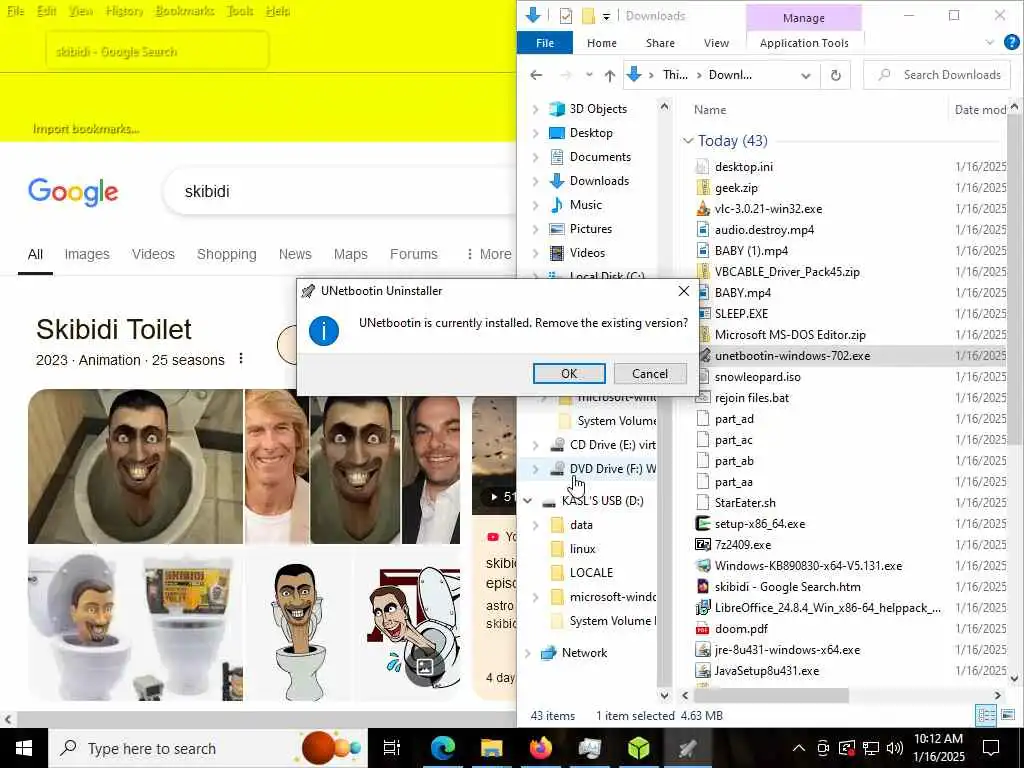Screen dimensions: 1024x768
Task: Collapse the Today (43) group
Action: [687, 141]
